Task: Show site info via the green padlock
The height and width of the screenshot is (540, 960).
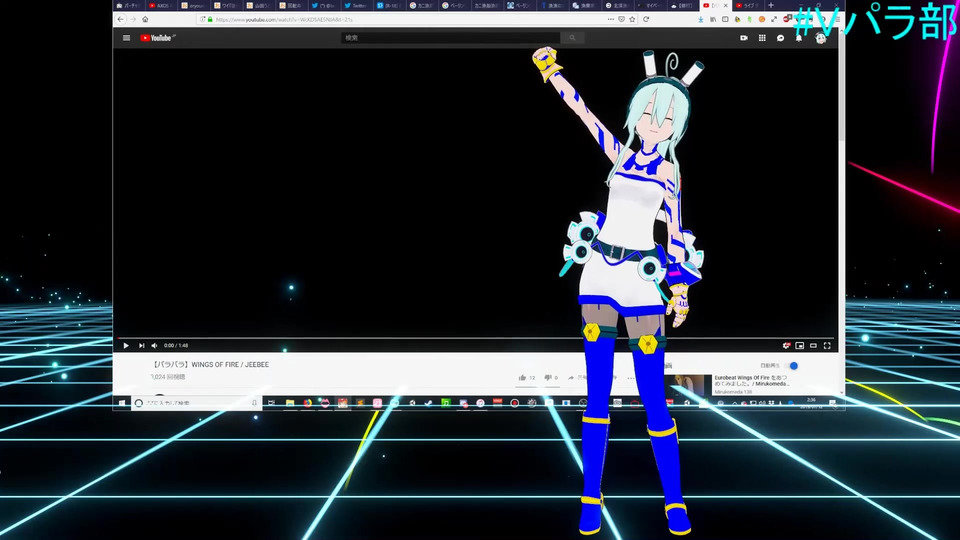Action: point(210,20)
